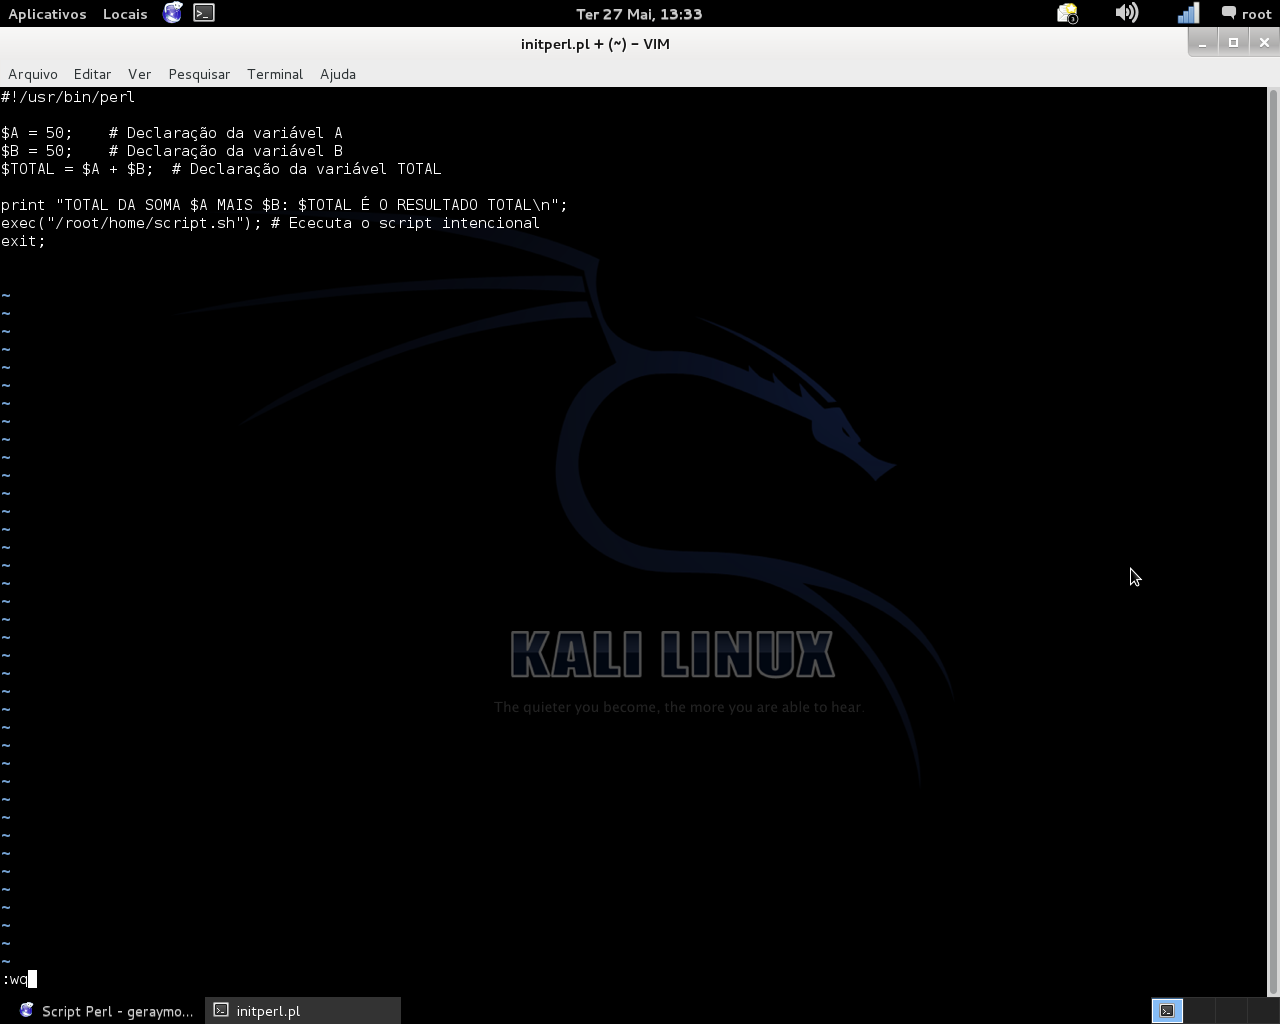
Task: Open the Pesquisar menu
Action: coord(199,74)
